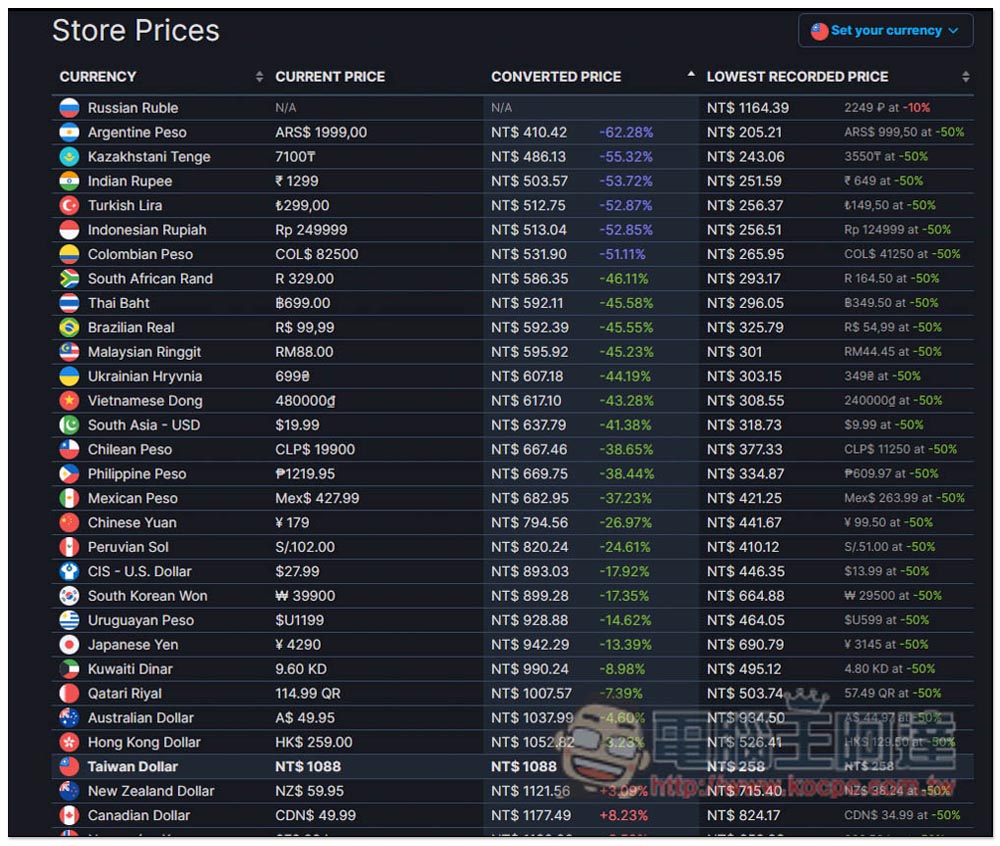Click the Turkish Lira flag icon
This screenshot has height=846, width=1000.
click(69, 205)
